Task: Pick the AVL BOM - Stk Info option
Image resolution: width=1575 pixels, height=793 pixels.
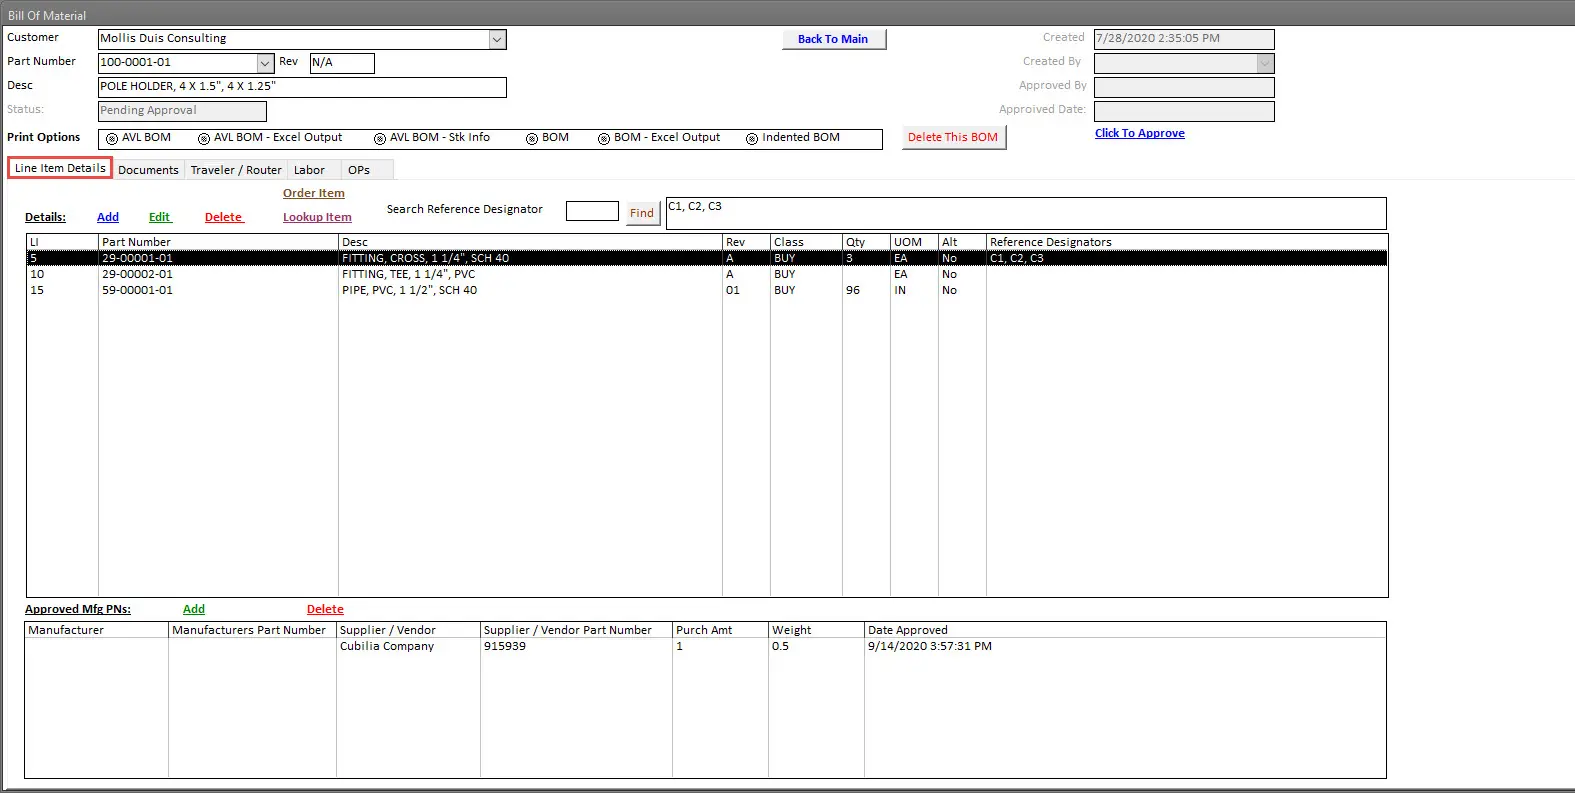Action: 380,139
